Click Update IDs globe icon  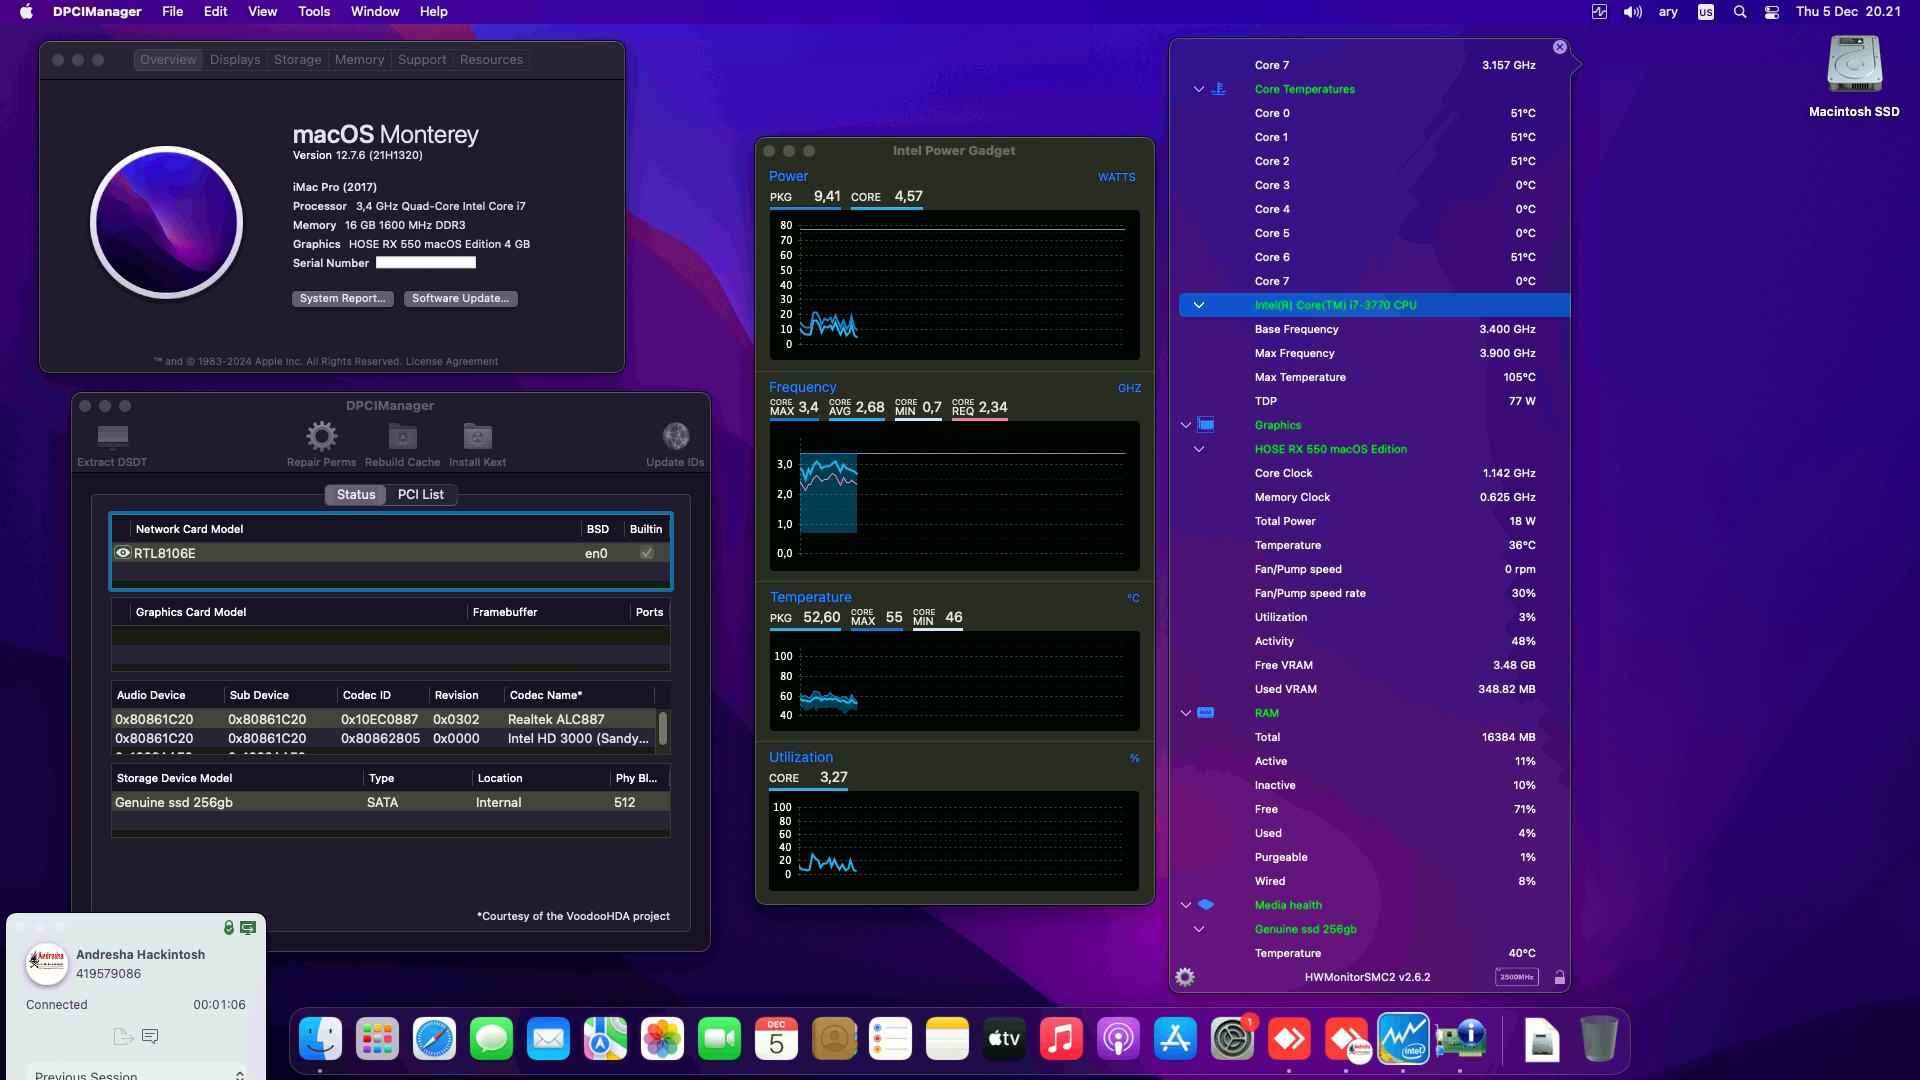[x=675, y=436]
